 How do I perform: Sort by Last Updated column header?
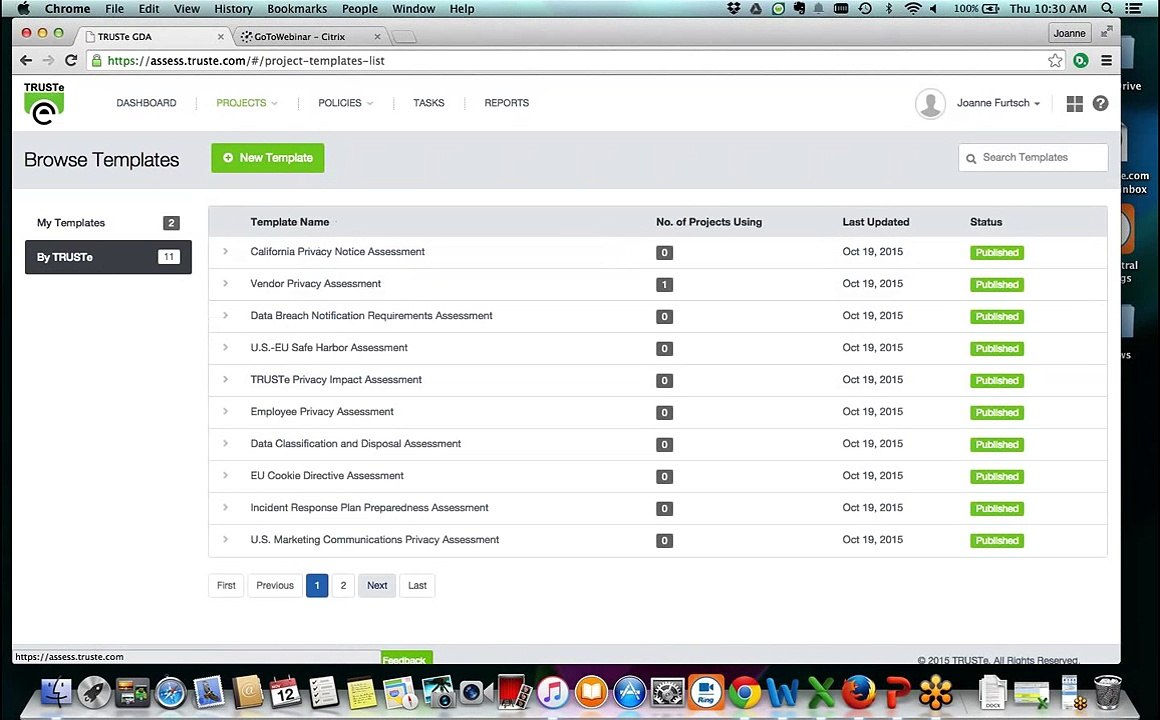(x=876, y=222)
